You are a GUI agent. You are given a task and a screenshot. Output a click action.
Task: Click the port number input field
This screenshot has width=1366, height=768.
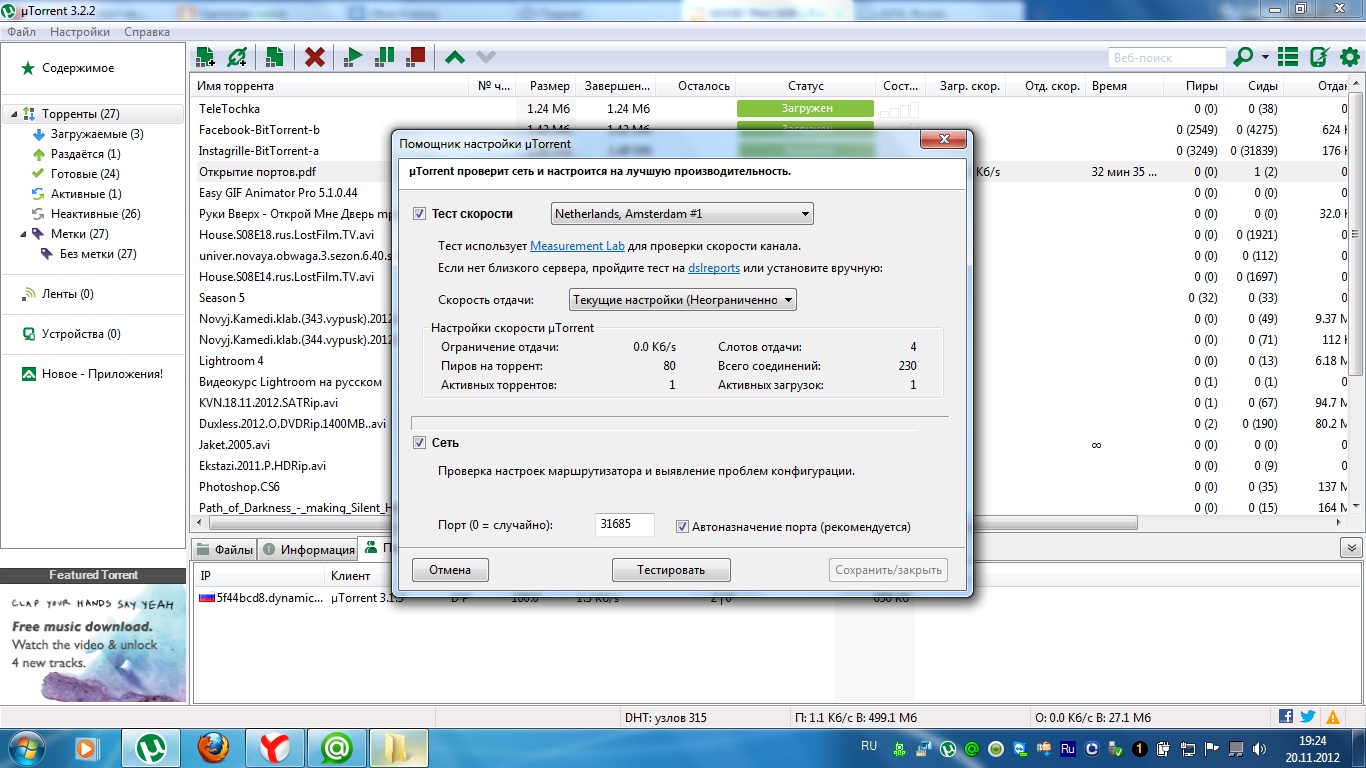624,525
